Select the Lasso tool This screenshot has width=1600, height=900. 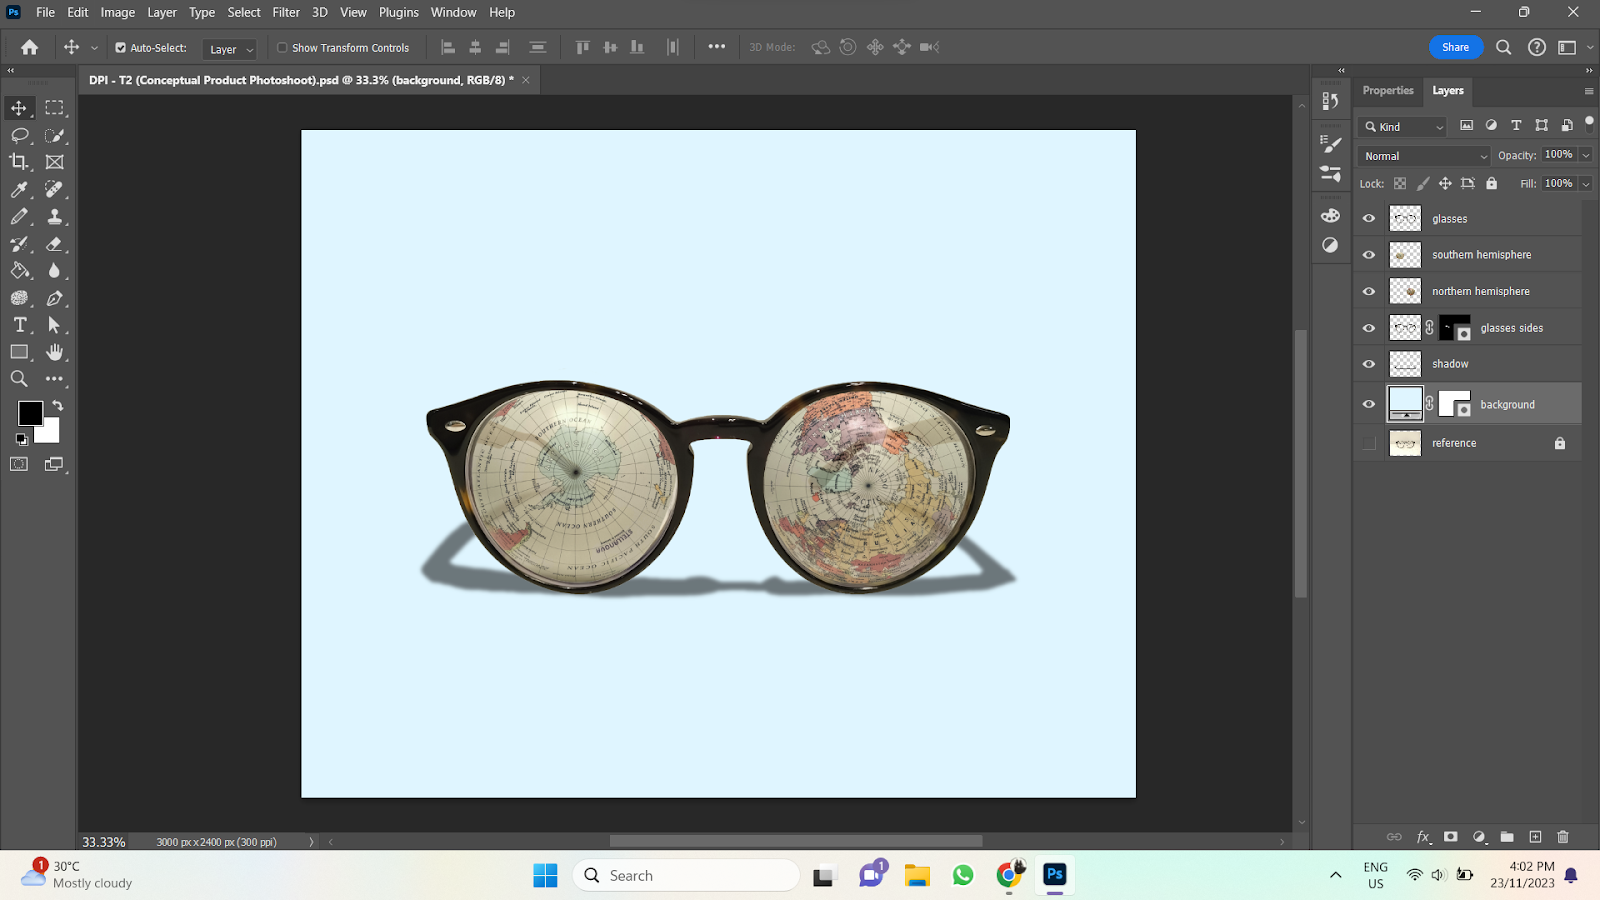(19, 135)
